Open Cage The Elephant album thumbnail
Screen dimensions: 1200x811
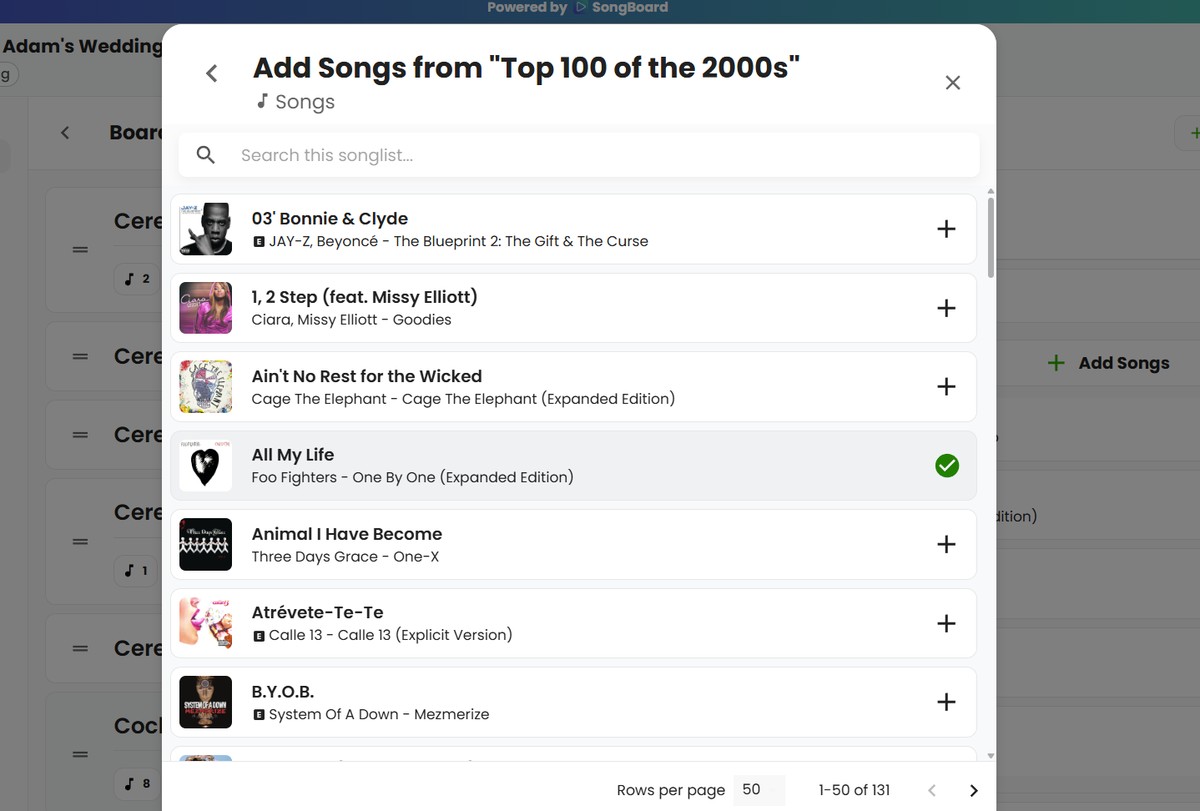point(206,387)
